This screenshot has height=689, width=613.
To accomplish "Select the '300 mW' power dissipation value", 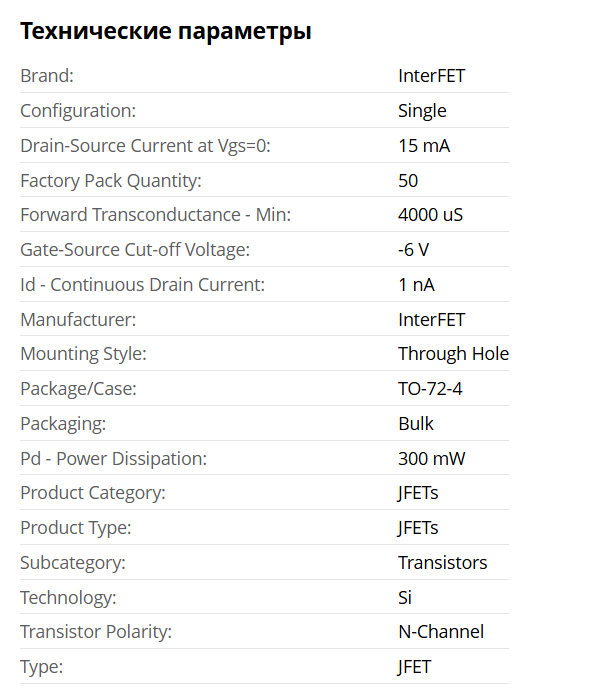I will (x=432, y=458).
